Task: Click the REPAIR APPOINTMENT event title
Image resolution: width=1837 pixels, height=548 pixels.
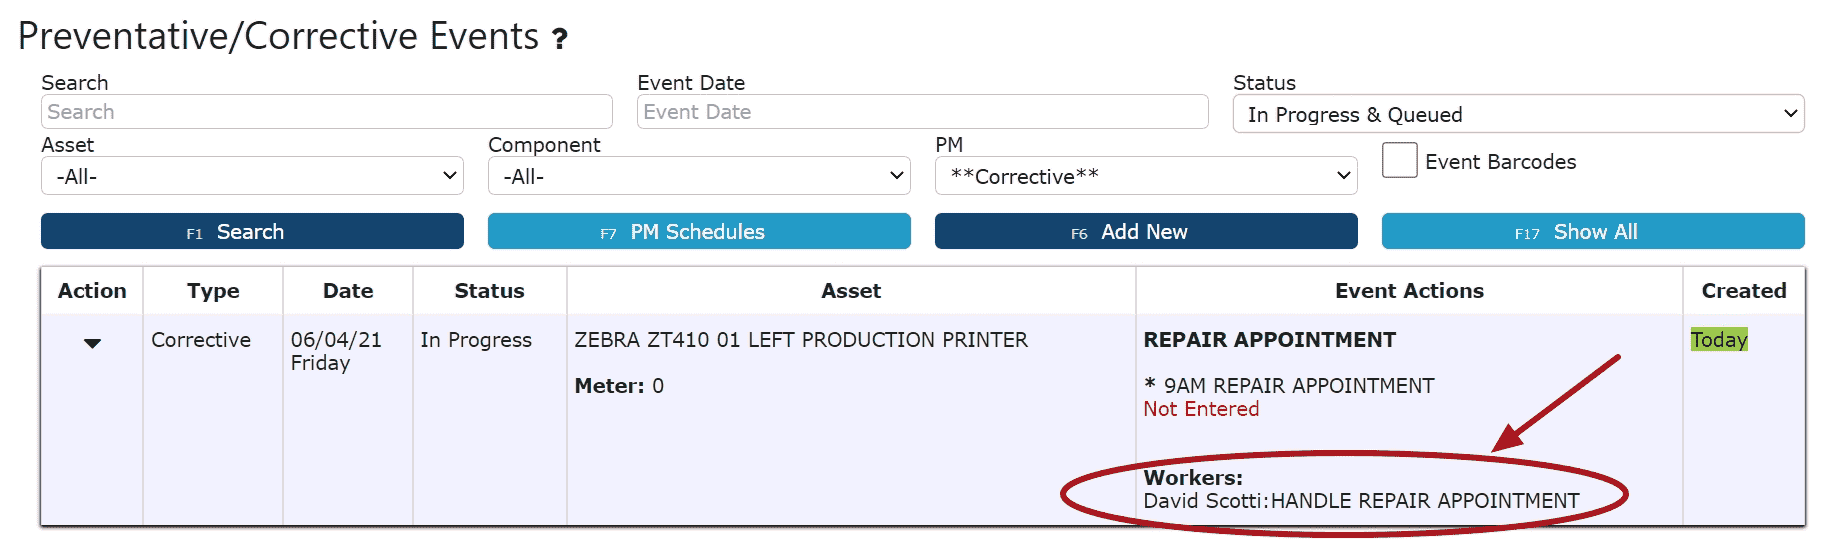Action: tap(1268, 340)
